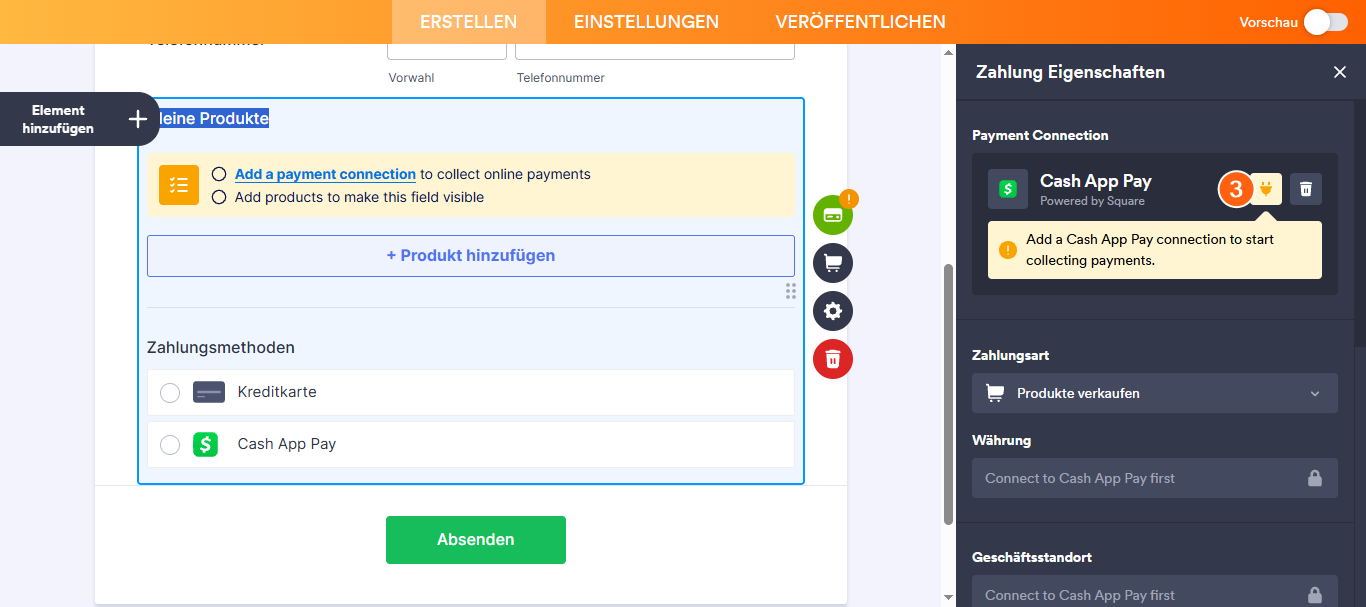Click the Cash App Pay logo in Payment Connection
The image size is (1366, 607).
pyautogui.click(x=1008, y=189)
